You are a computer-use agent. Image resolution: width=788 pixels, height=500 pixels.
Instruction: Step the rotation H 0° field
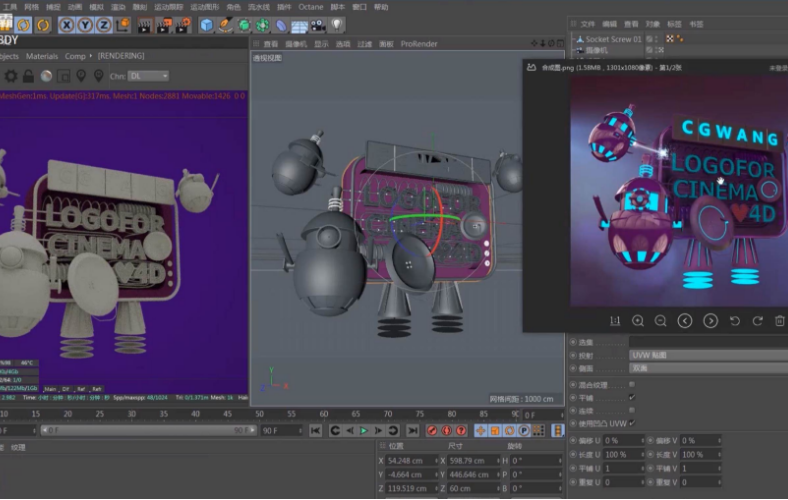[x=560, y=461]
